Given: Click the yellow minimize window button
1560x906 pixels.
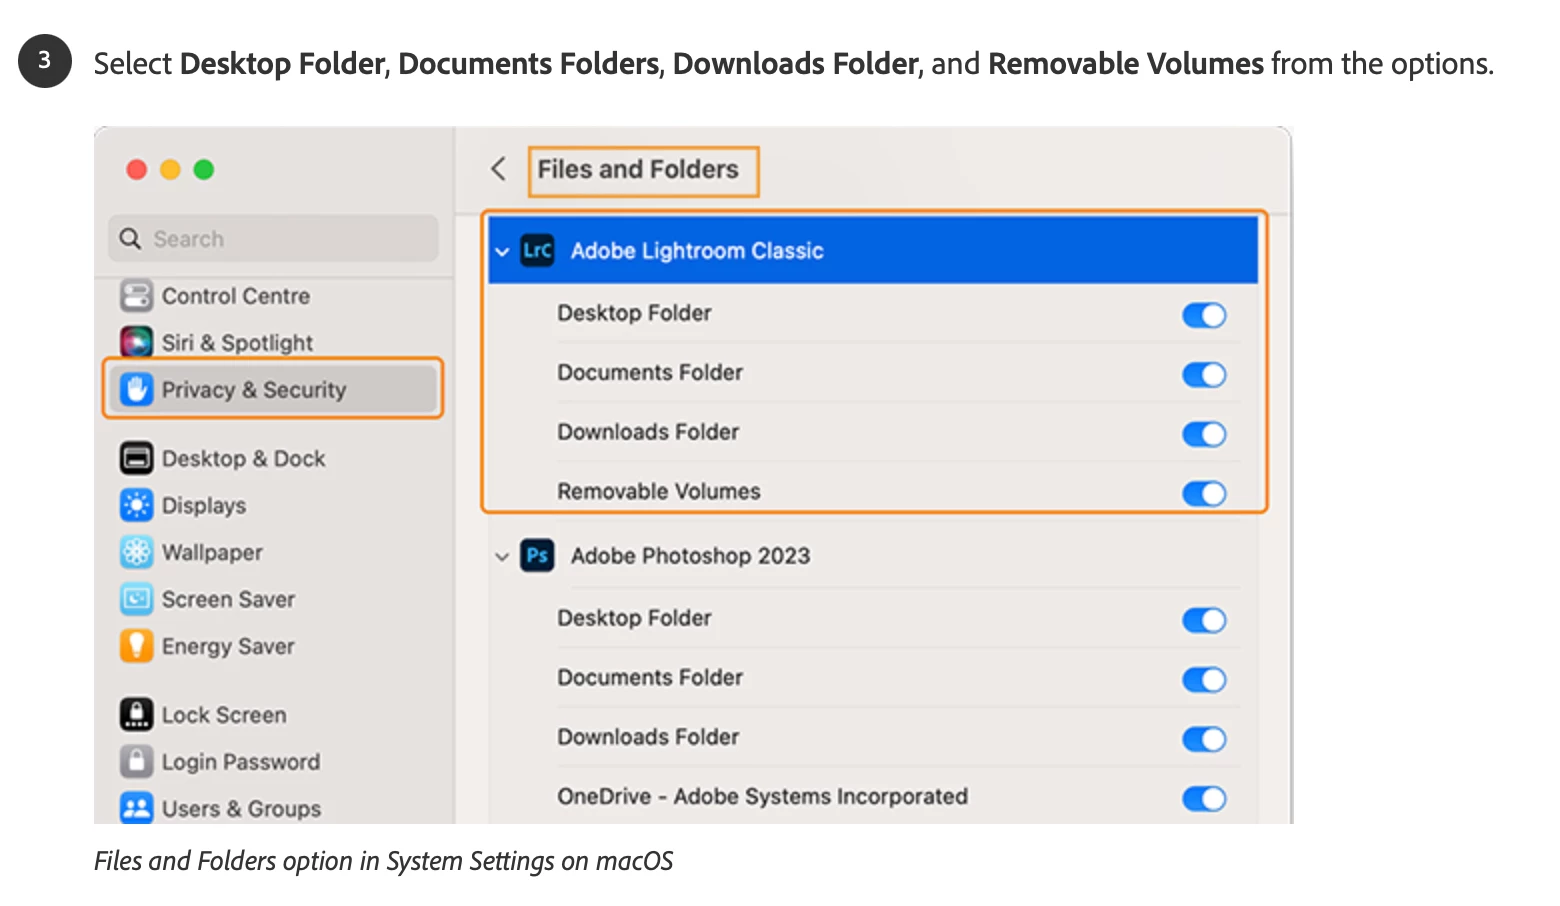Looking at the screenshot, I should coord(170,170).
